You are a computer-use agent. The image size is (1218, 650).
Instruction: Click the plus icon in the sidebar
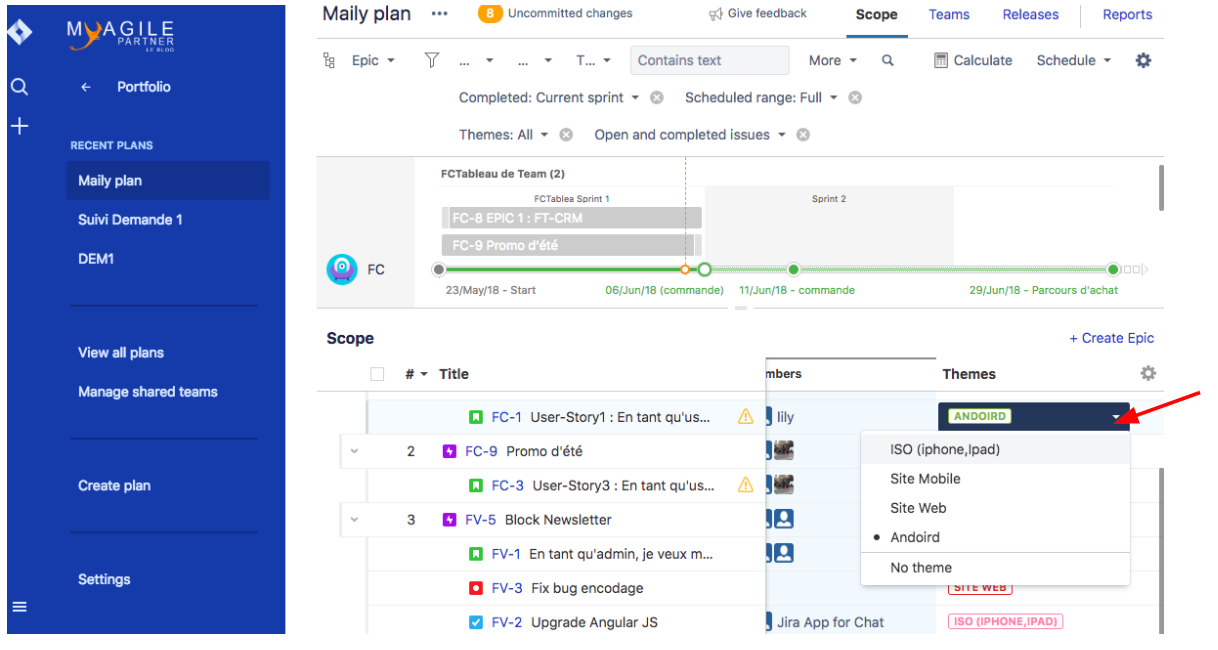[19, 126]
